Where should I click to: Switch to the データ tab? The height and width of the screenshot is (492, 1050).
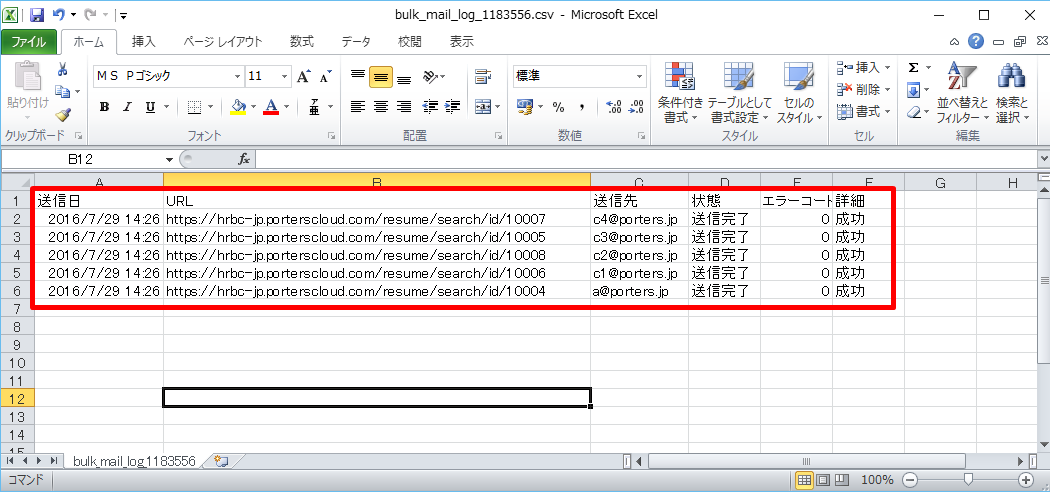pos(356,42)
